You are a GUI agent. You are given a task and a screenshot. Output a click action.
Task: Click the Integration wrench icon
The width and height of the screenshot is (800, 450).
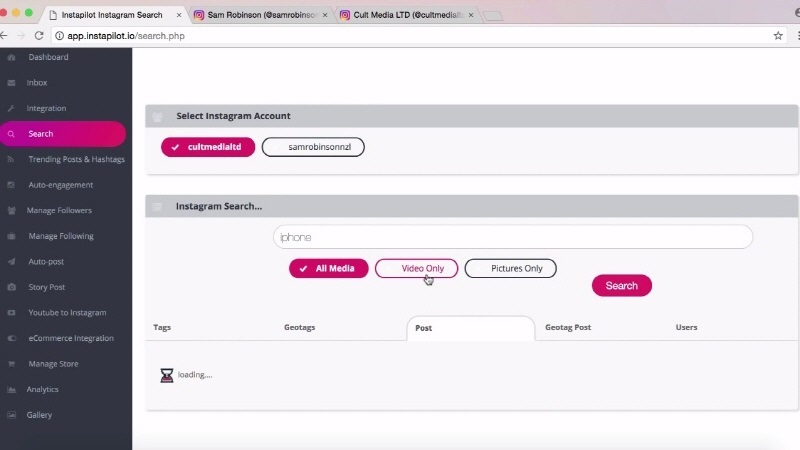[x=11, y=108]
